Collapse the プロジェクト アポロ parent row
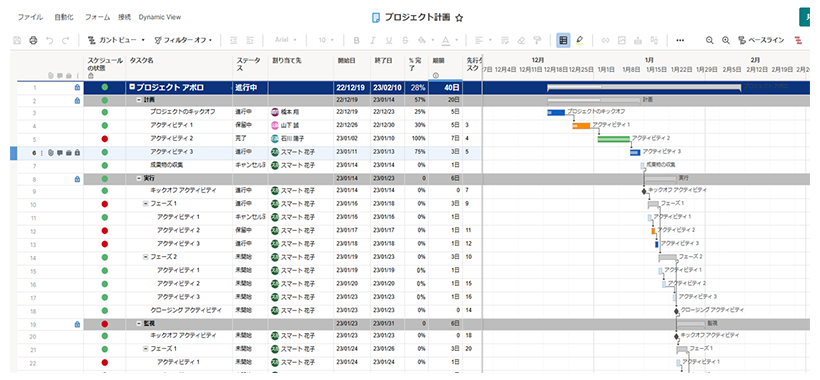The height and width of the screenshot is (380, 820). click(x=132, y=87)
